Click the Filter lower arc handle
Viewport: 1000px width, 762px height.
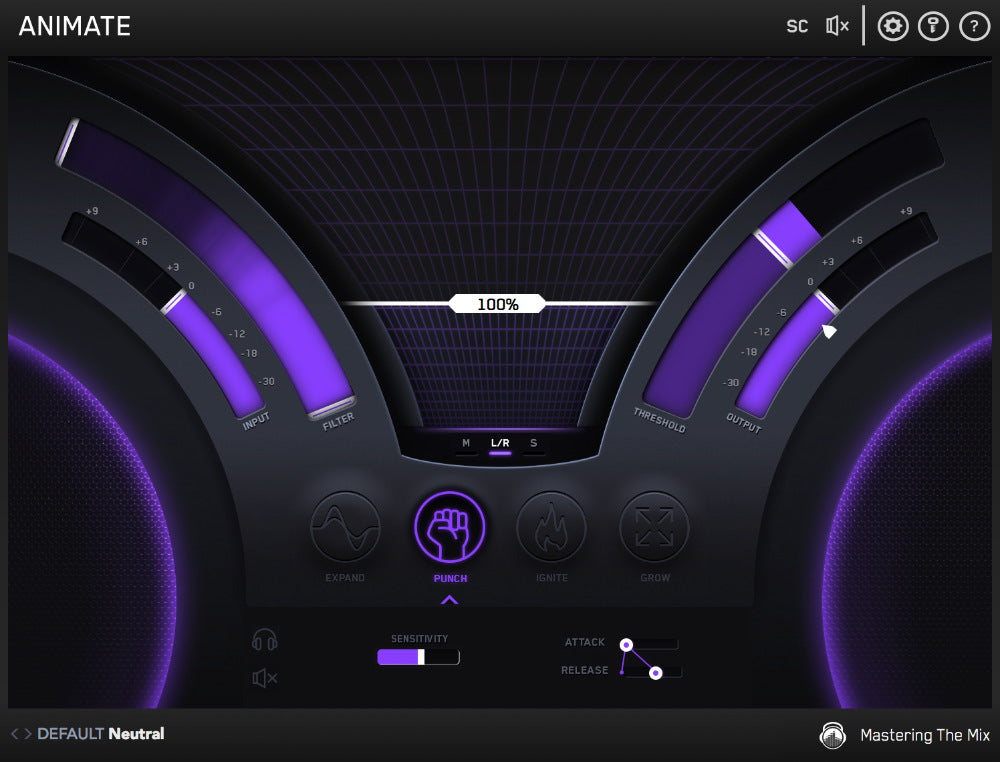pyautogui.click(x=332, y=407)
